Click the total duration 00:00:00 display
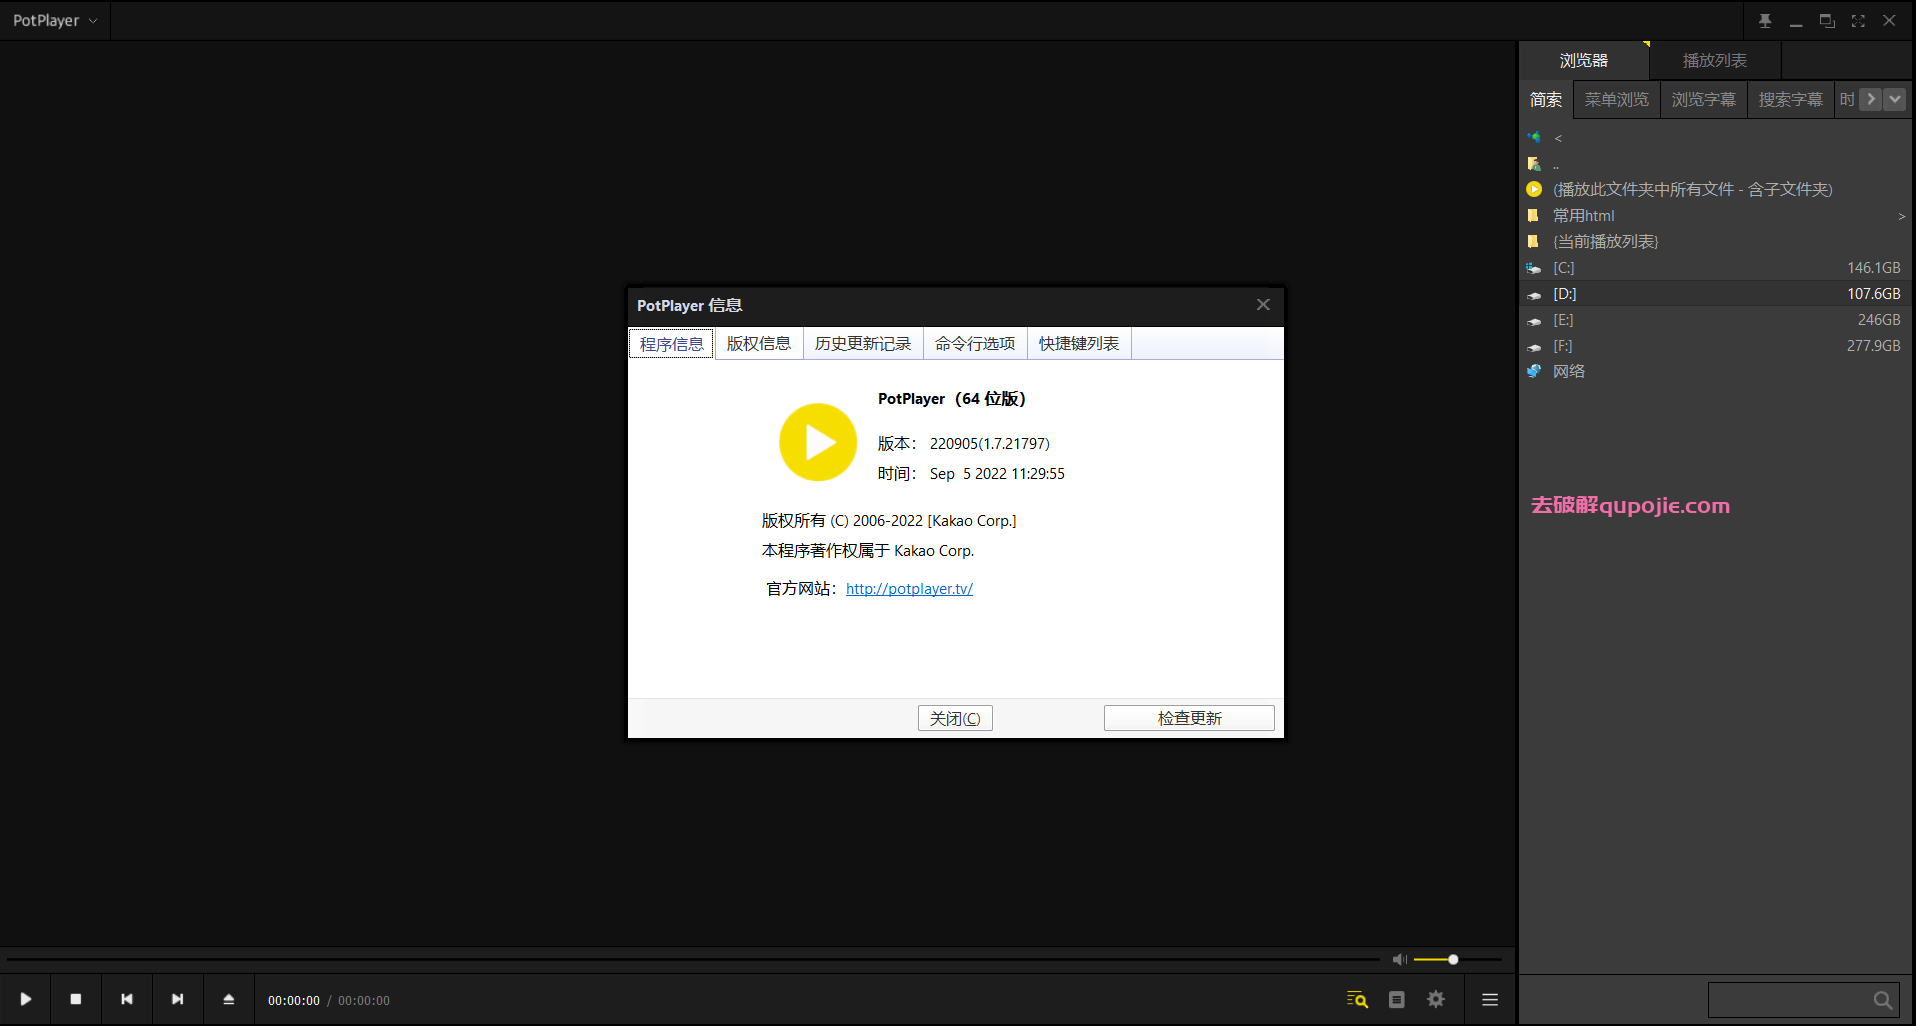The width and height of the screenshot is (1916, 1026). [x=364, y=1000]
